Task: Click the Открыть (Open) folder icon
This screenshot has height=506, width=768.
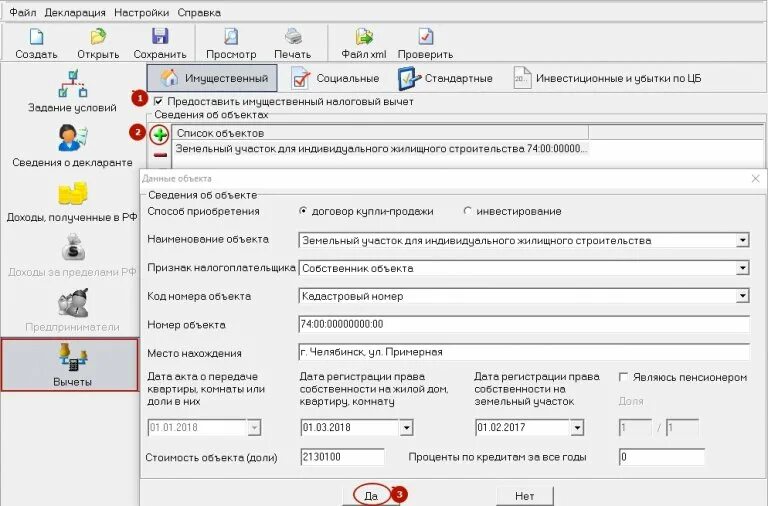Action: pos(98,37)
